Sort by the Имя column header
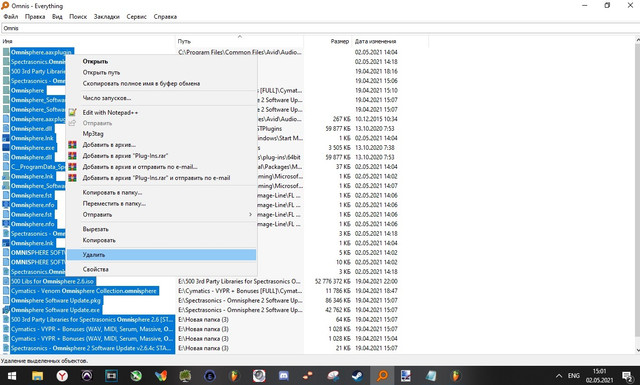This screenshot has width=640, height=385. [x=88, y=41]
